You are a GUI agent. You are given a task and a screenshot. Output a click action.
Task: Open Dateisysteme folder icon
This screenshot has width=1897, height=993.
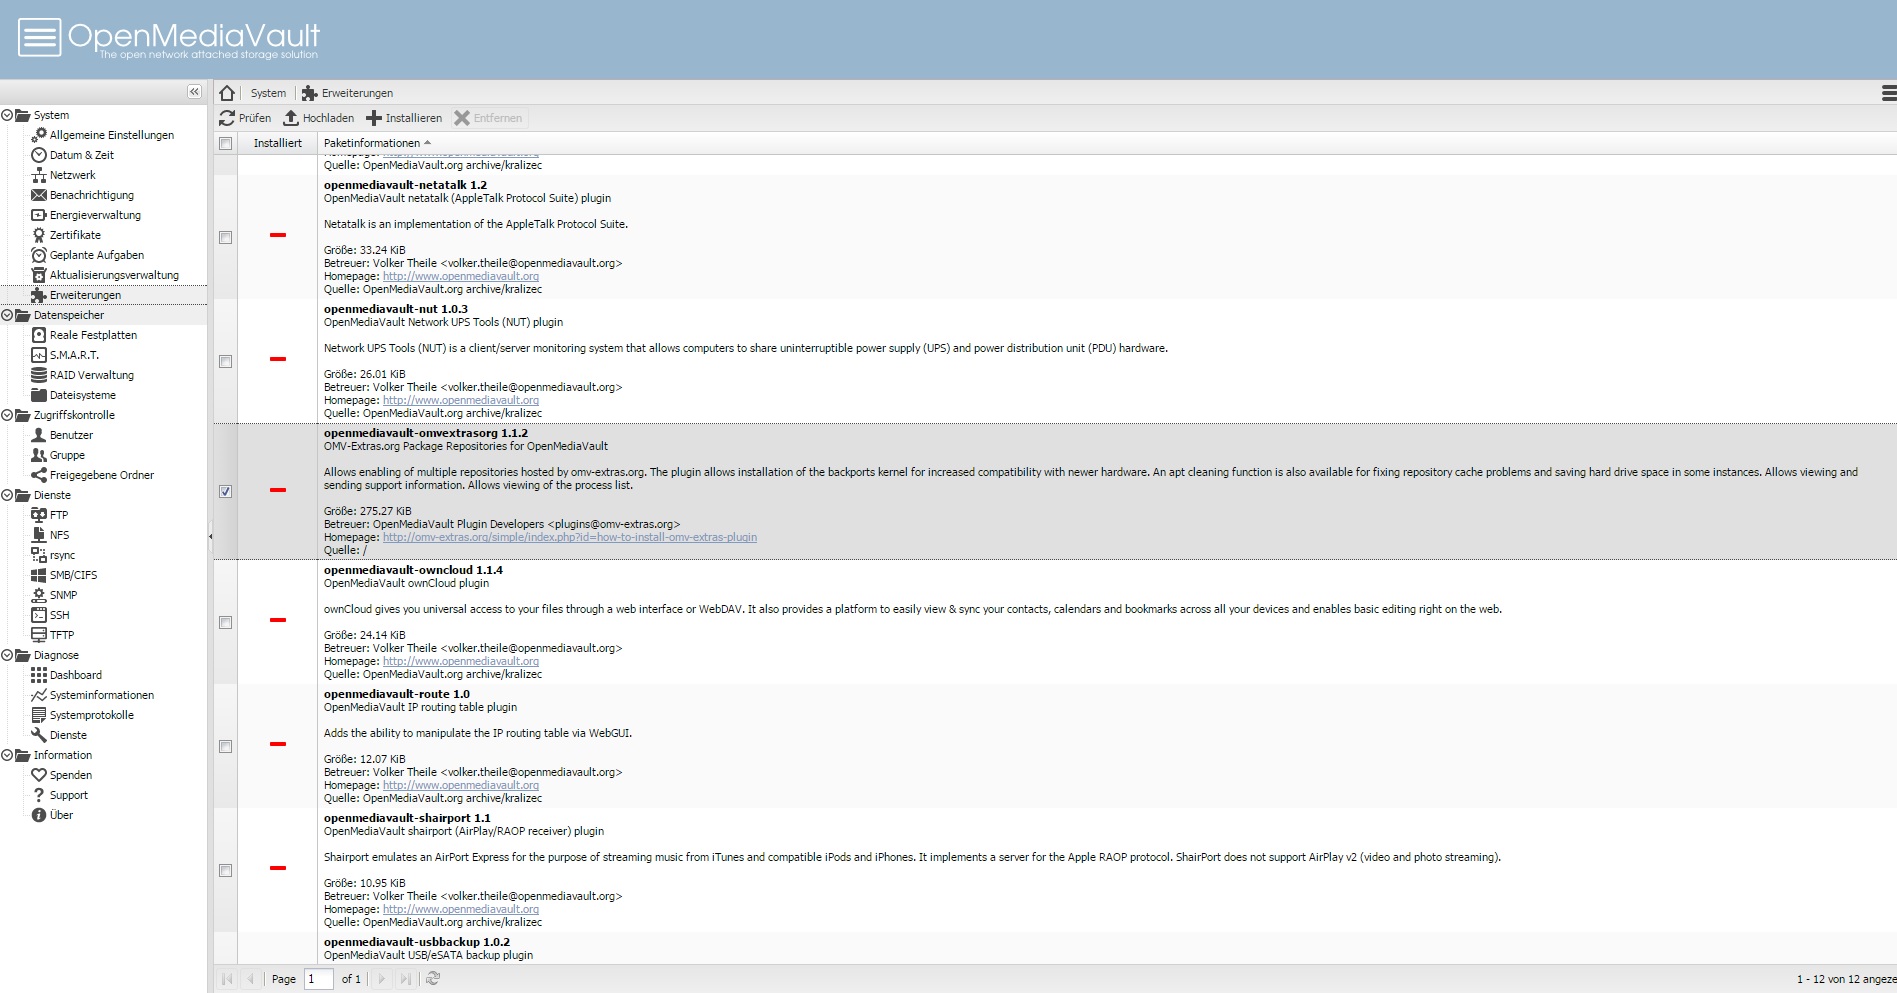[39, 395]
